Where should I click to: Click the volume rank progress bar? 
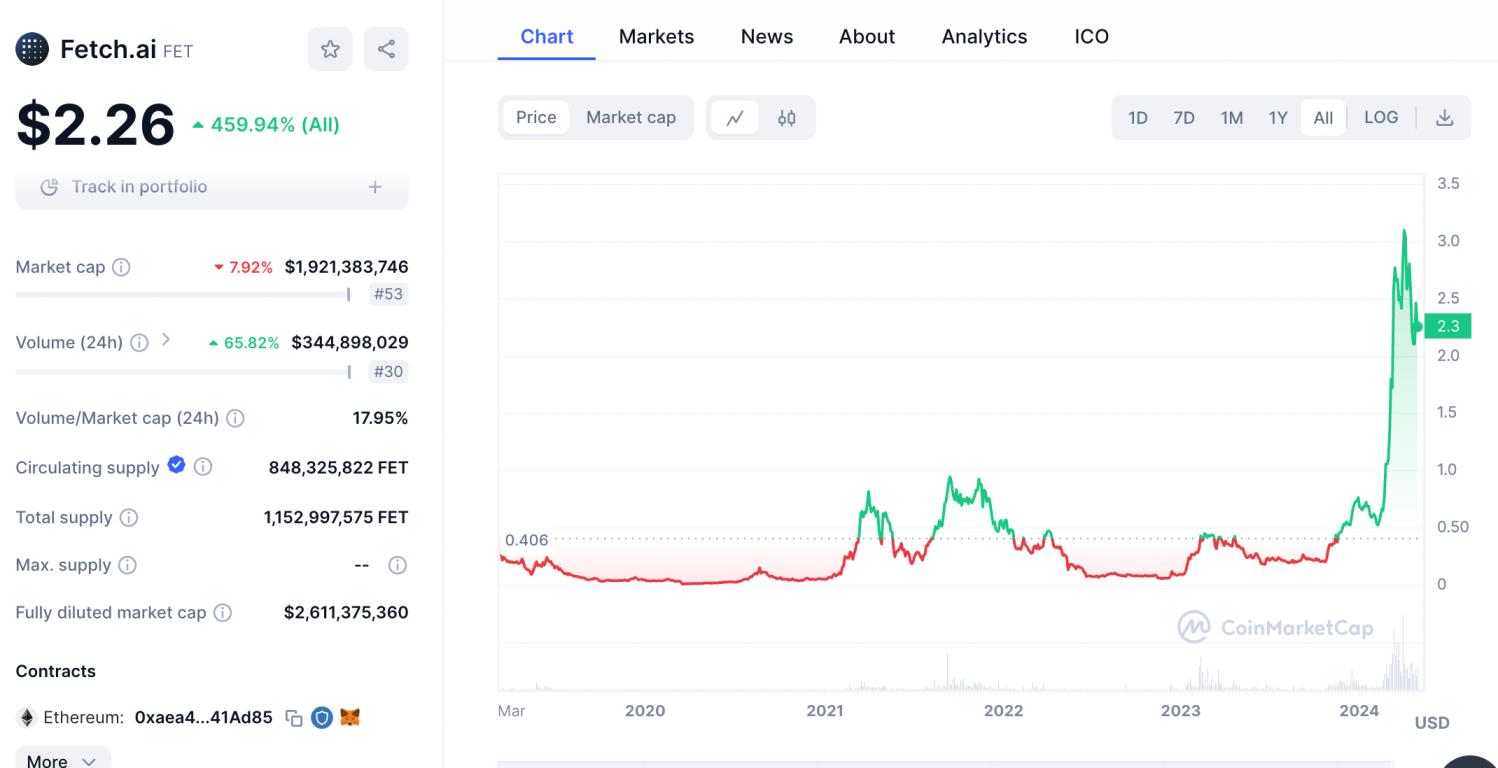[x=183, y=372]
